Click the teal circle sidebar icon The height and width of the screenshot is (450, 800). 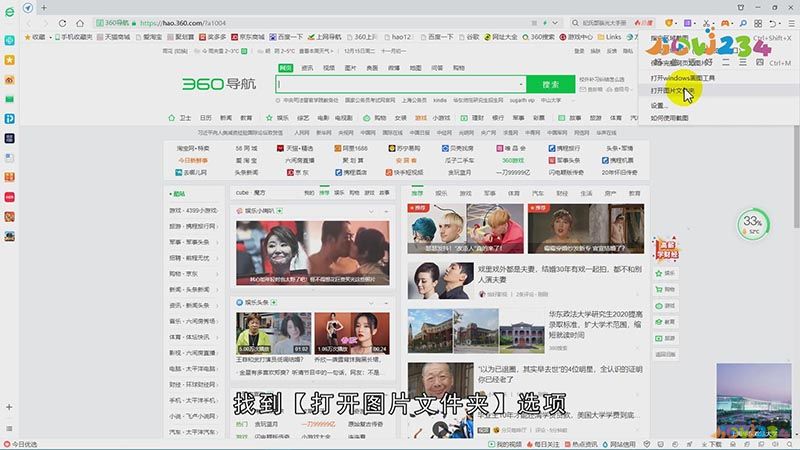point(9,40)
